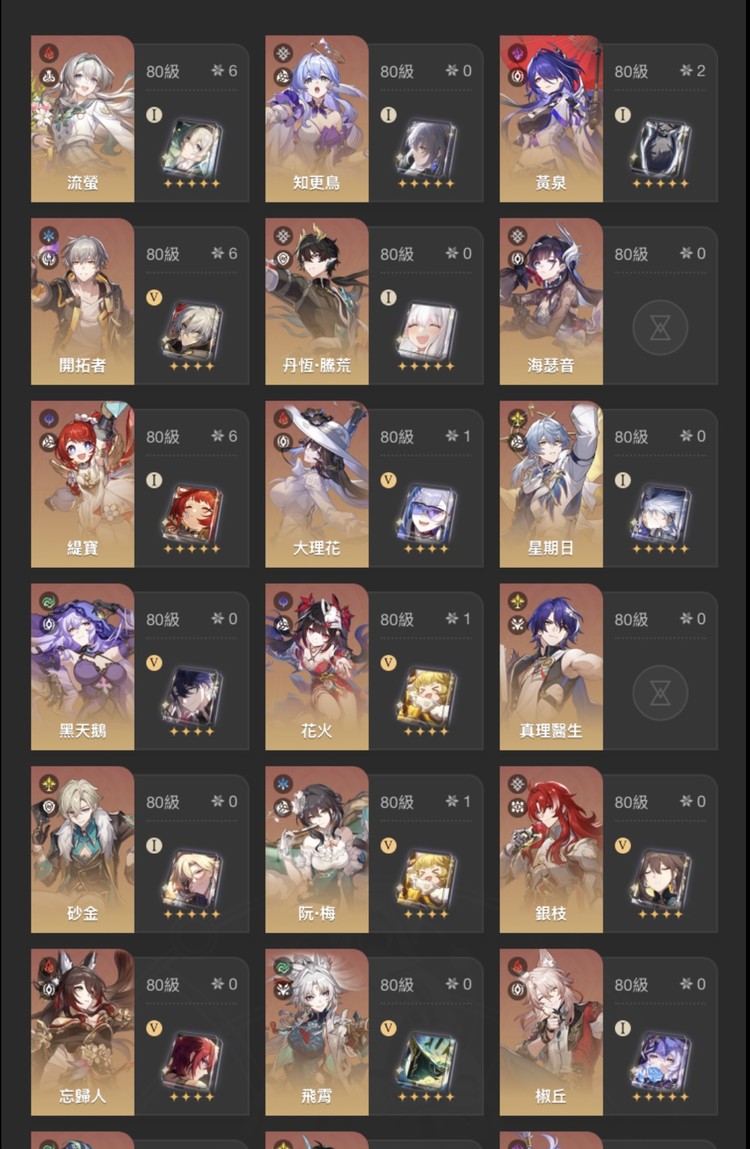Screen dimensions: 750x1149
Task: Select 銀枝 character portrait
Action: (551, 849)
